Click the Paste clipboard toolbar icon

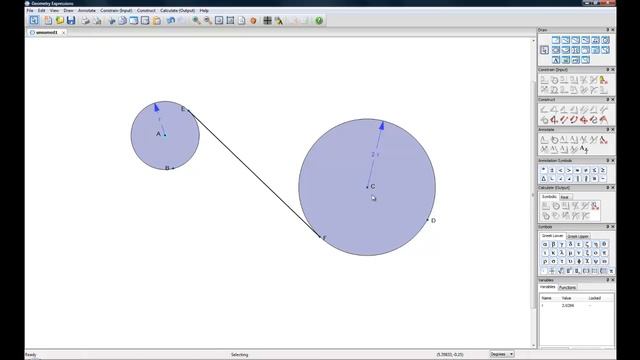157,20
